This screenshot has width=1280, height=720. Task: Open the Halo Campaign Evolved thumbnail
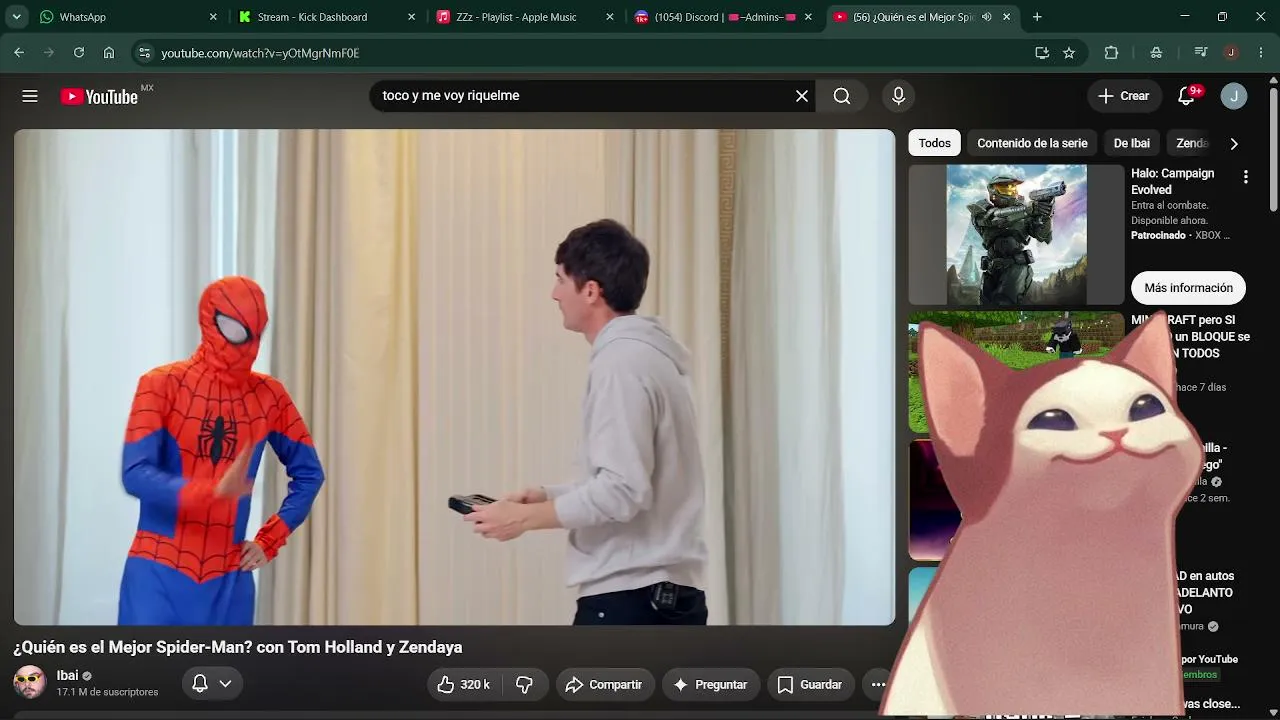[1016, 234]
